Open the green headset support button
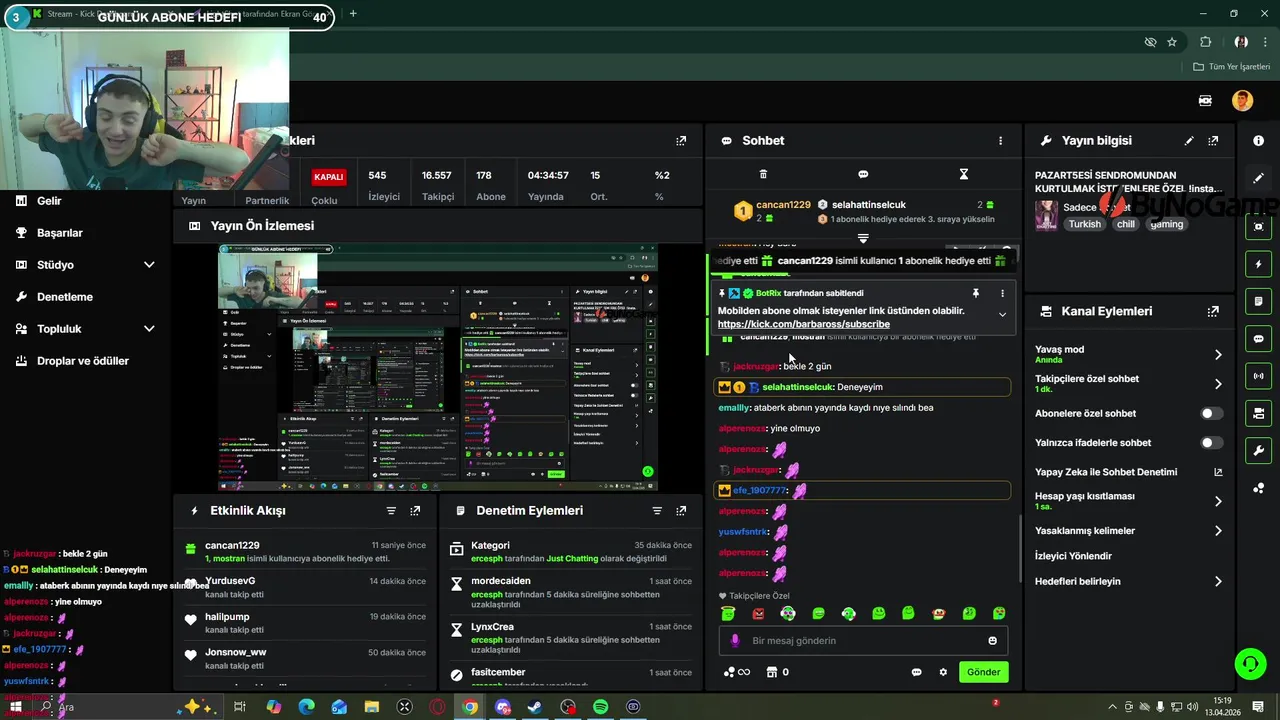Viewport: 1280px width, 720px height. point(1249,662)
